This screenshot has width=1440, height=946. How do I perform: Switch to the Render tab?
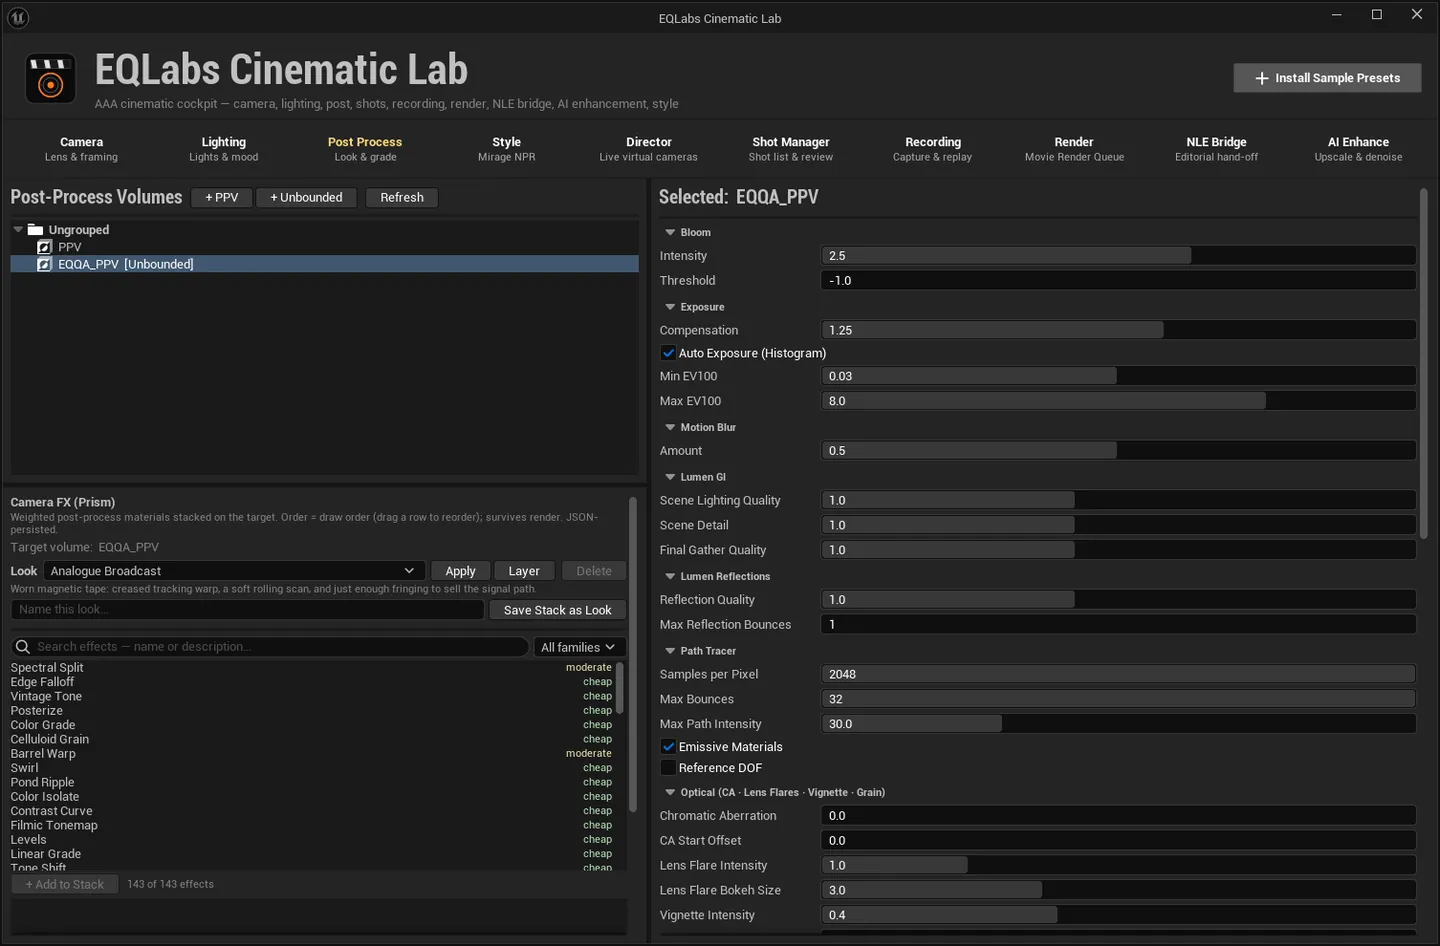pos(1074,149)
